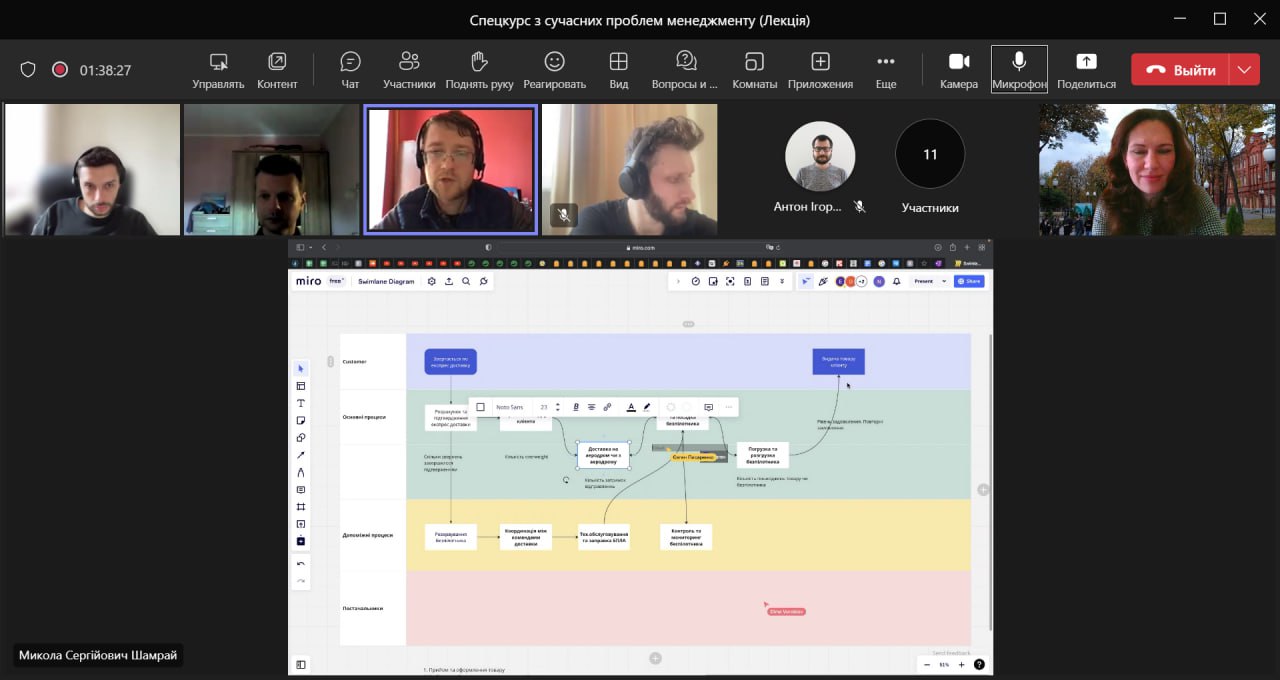Open the Реагировать reactions menu
The height and width of the screenshot is (680, 1280).
coord(554,69)
